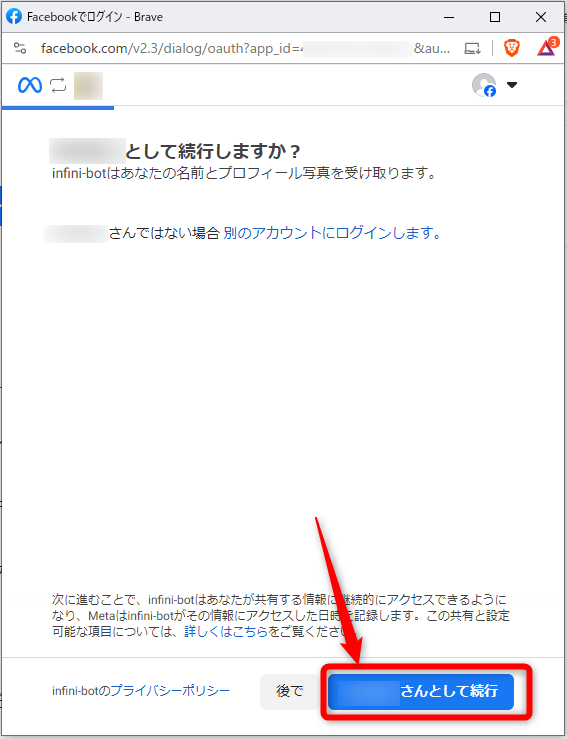Open site settings icon in the address bar
This screenshot has height=739, width=567.
pyautogui.click(x=20, y=48)
